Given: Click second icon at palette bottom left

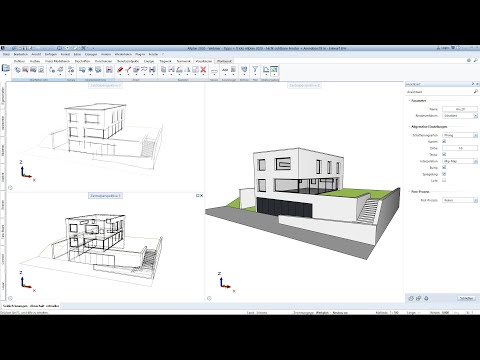Looking at the screenshot, I should point(419,298).
